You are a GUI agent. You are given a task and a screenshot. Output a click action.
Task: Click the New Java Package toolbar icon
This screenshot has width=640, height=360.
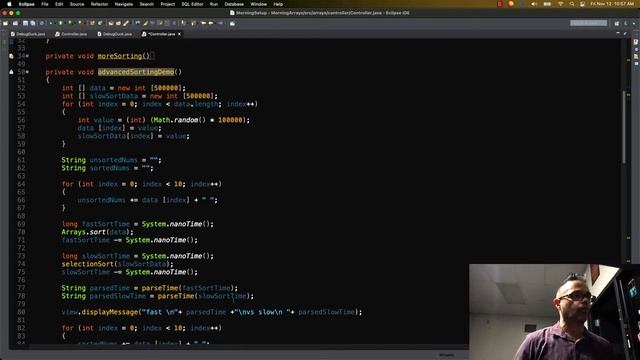(x=92, y=23)
